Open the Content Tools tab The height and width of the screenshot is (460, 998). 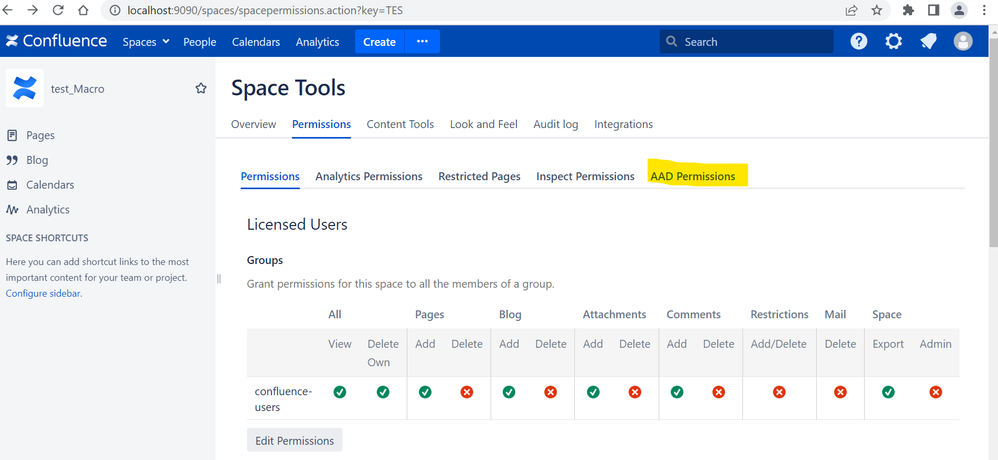tap(400, 124)
